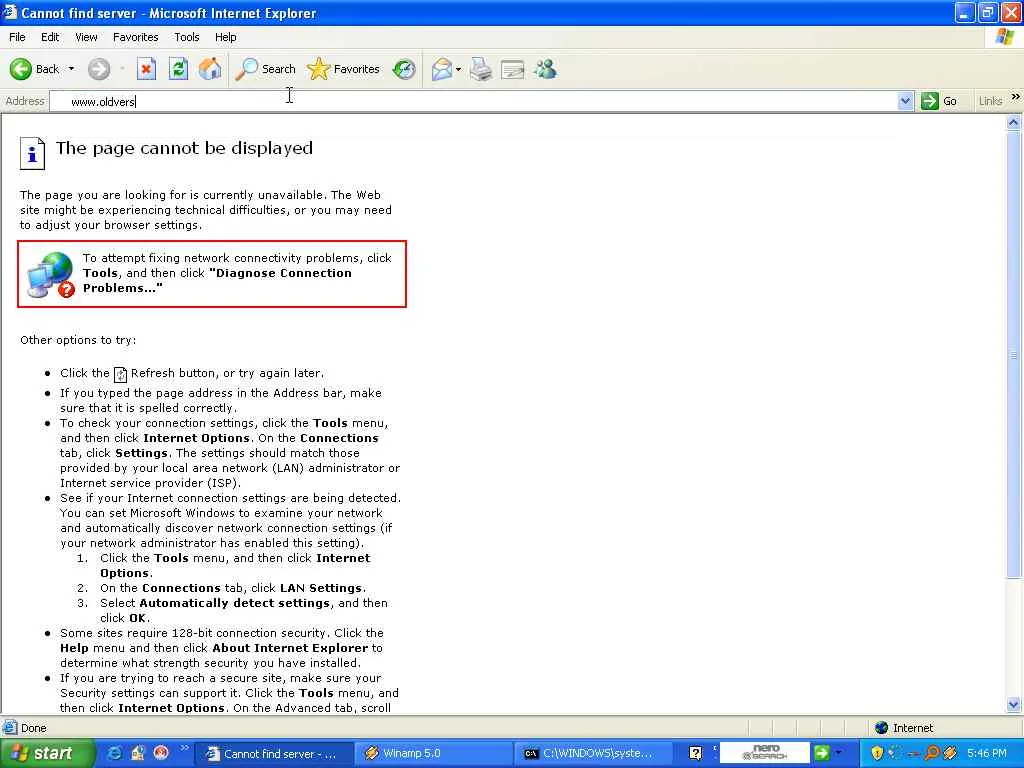Click the help question mark taskbar icon
The width and height of the screenshot is (1024, 768).
click(x=696, y=754)
